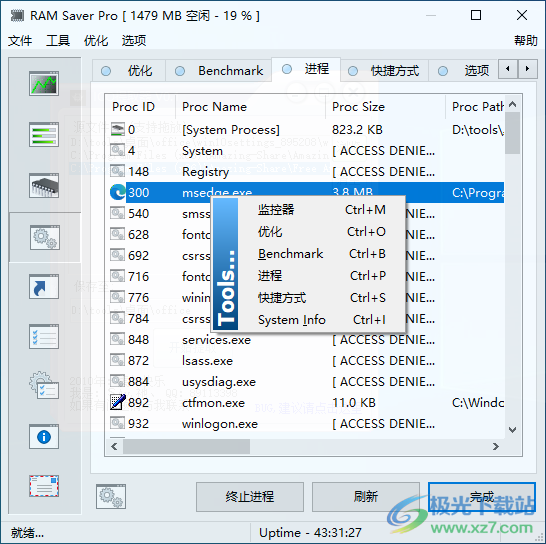546x544 pixels.
Task: Click the gears icon beside 终止进程 button
Action: click(111, 496)
